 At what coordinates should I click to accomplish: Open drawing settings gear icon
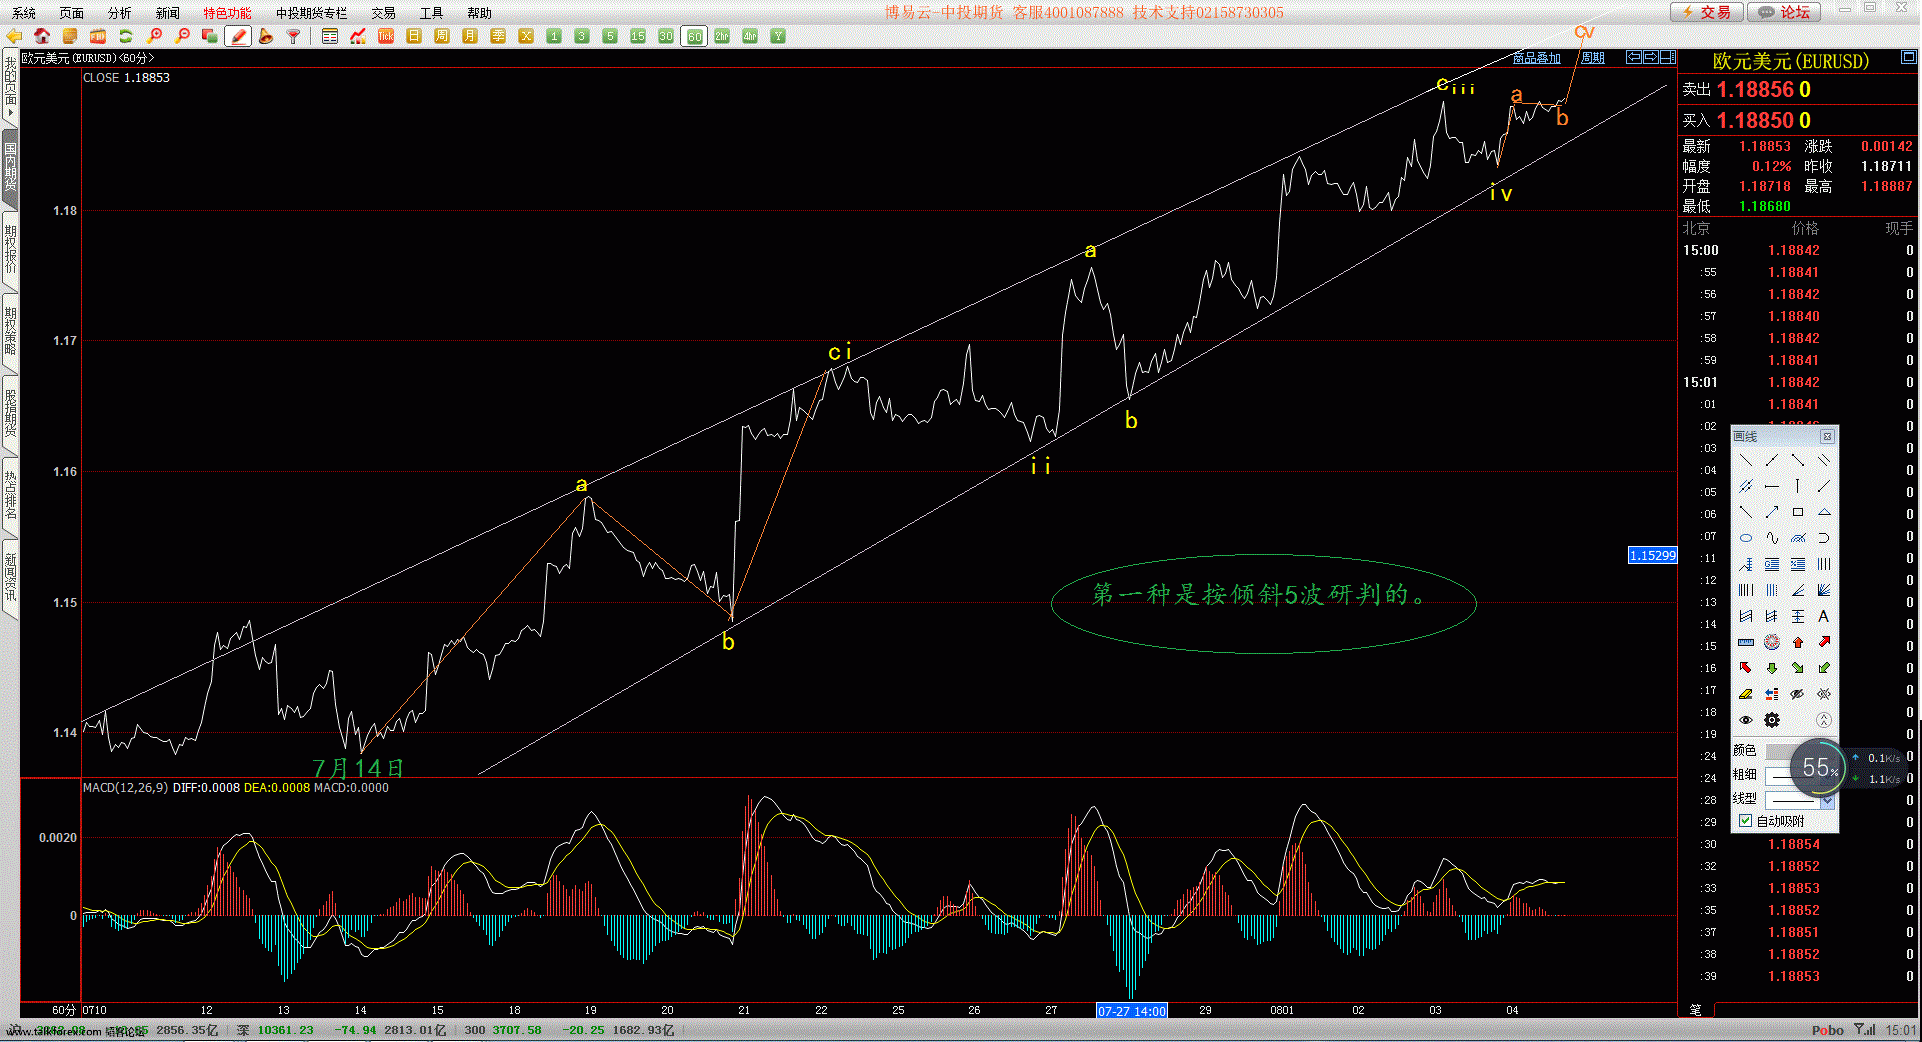click(1772, 720)
